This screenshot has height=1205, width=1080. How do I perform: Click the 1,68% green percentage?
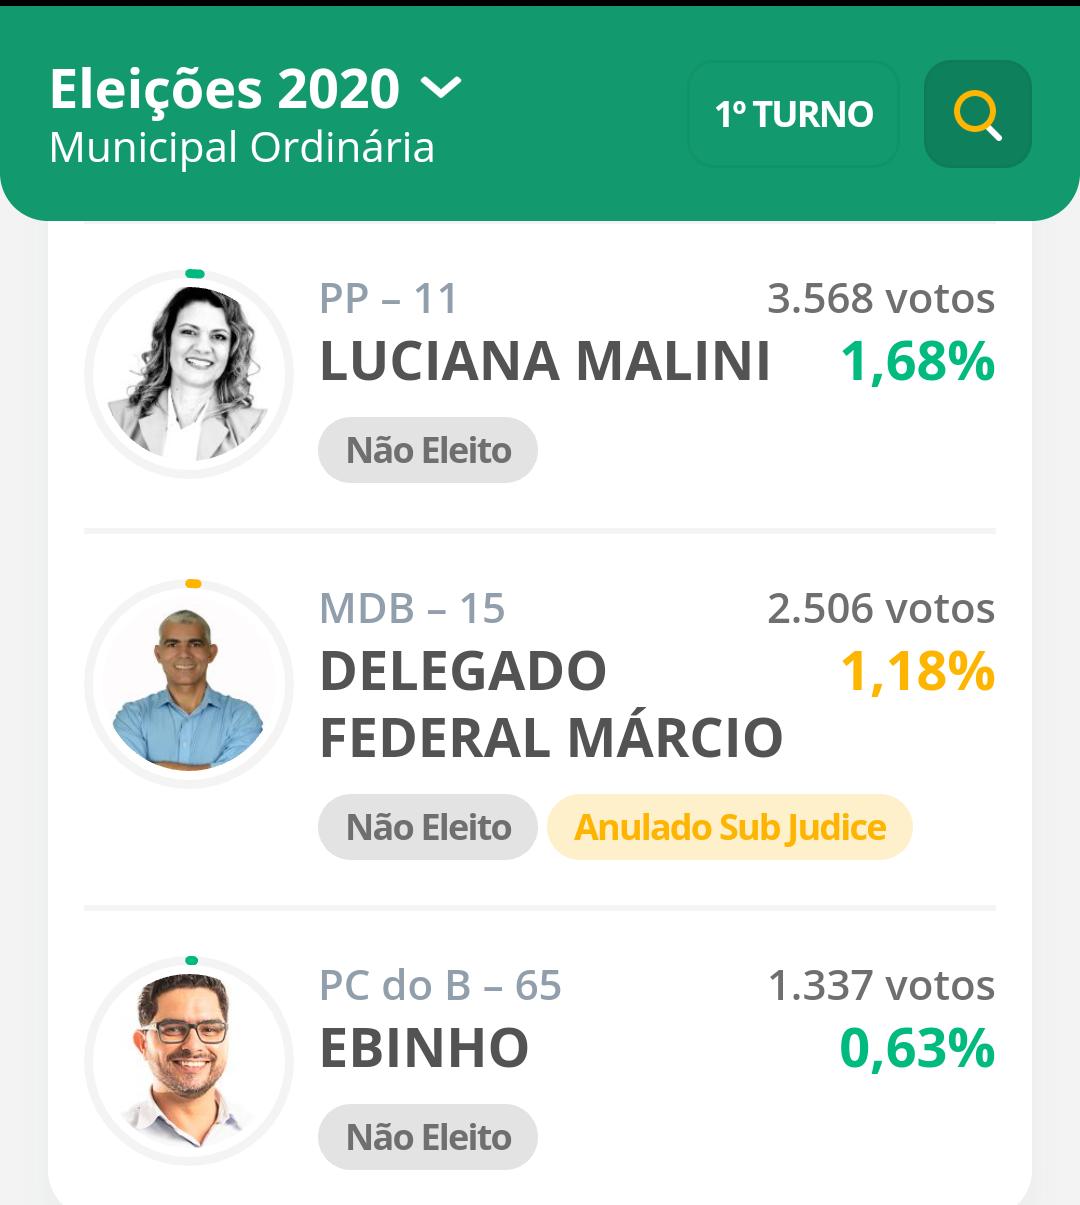click(917, 361)
